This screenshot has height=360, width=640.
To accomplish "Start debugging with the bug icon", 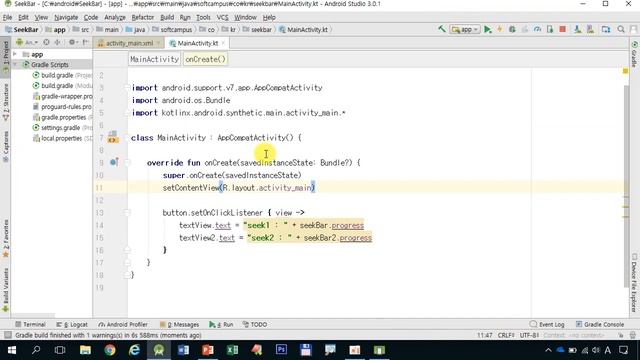I will click(512, 29).
